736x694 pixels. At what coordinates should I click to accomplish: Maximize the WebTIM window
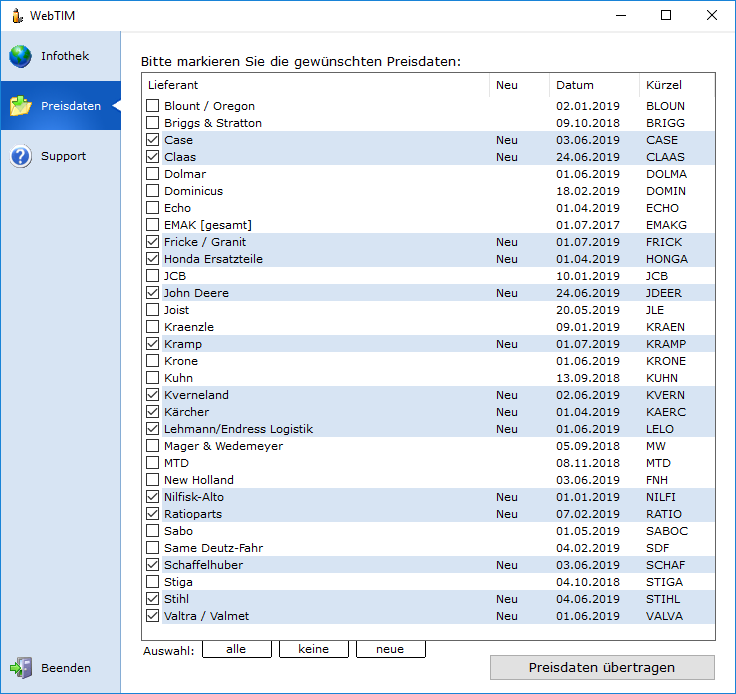[x=666, y=15]
